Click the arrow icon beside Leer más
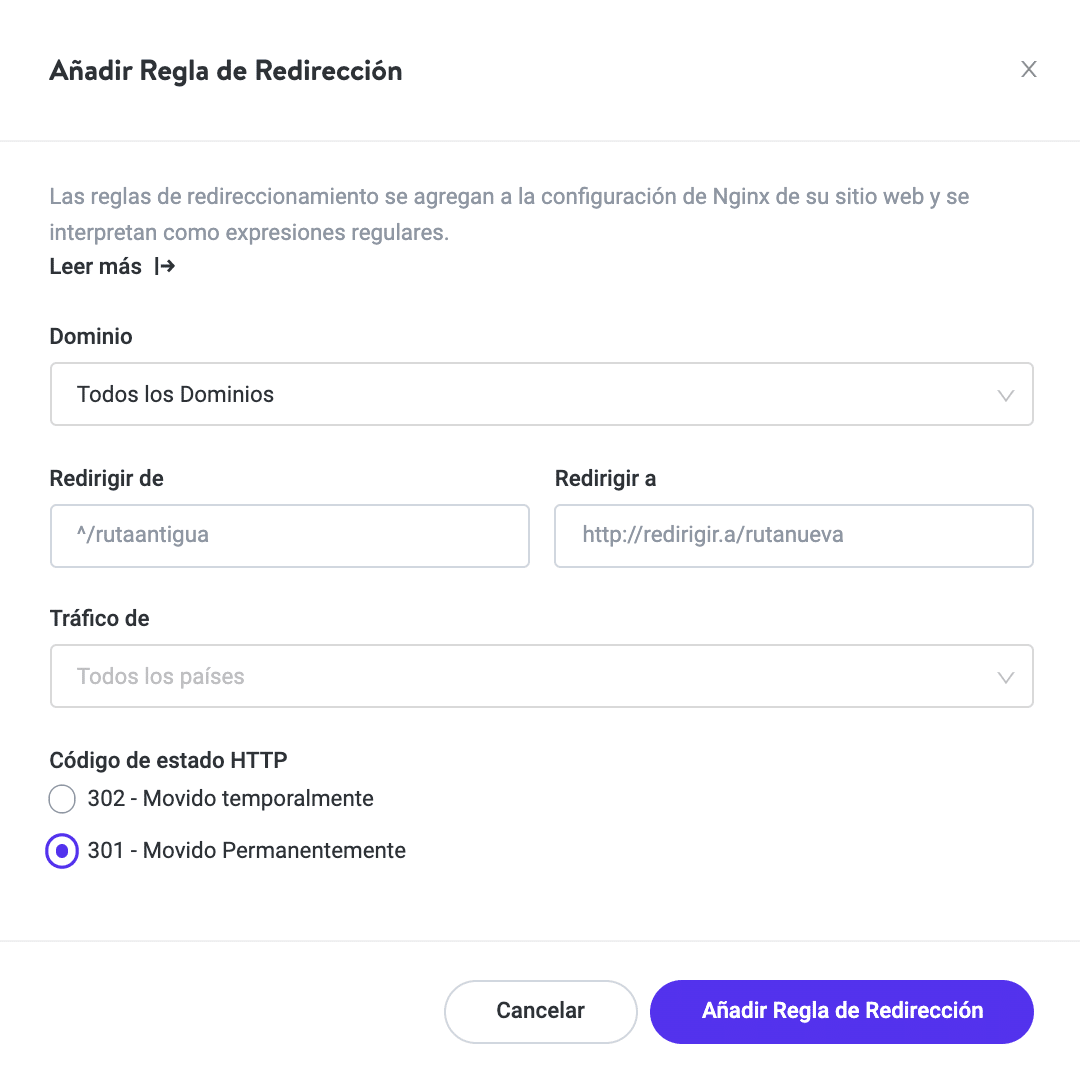This screenshot has width=1080, height=1078. 165,267
